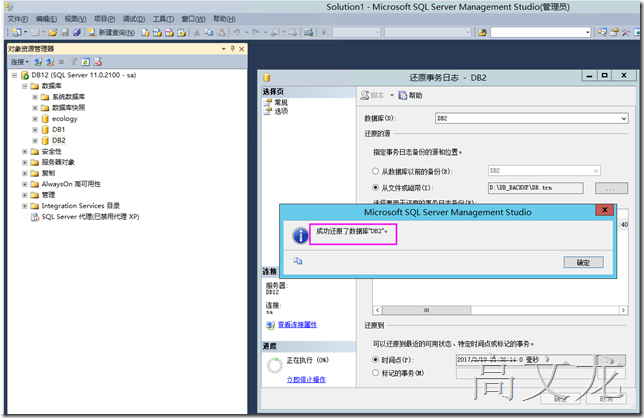644x418 pixels.
Task: Select 从数据库以前的备份(B) radio button
Action: (x=375, y=171)
